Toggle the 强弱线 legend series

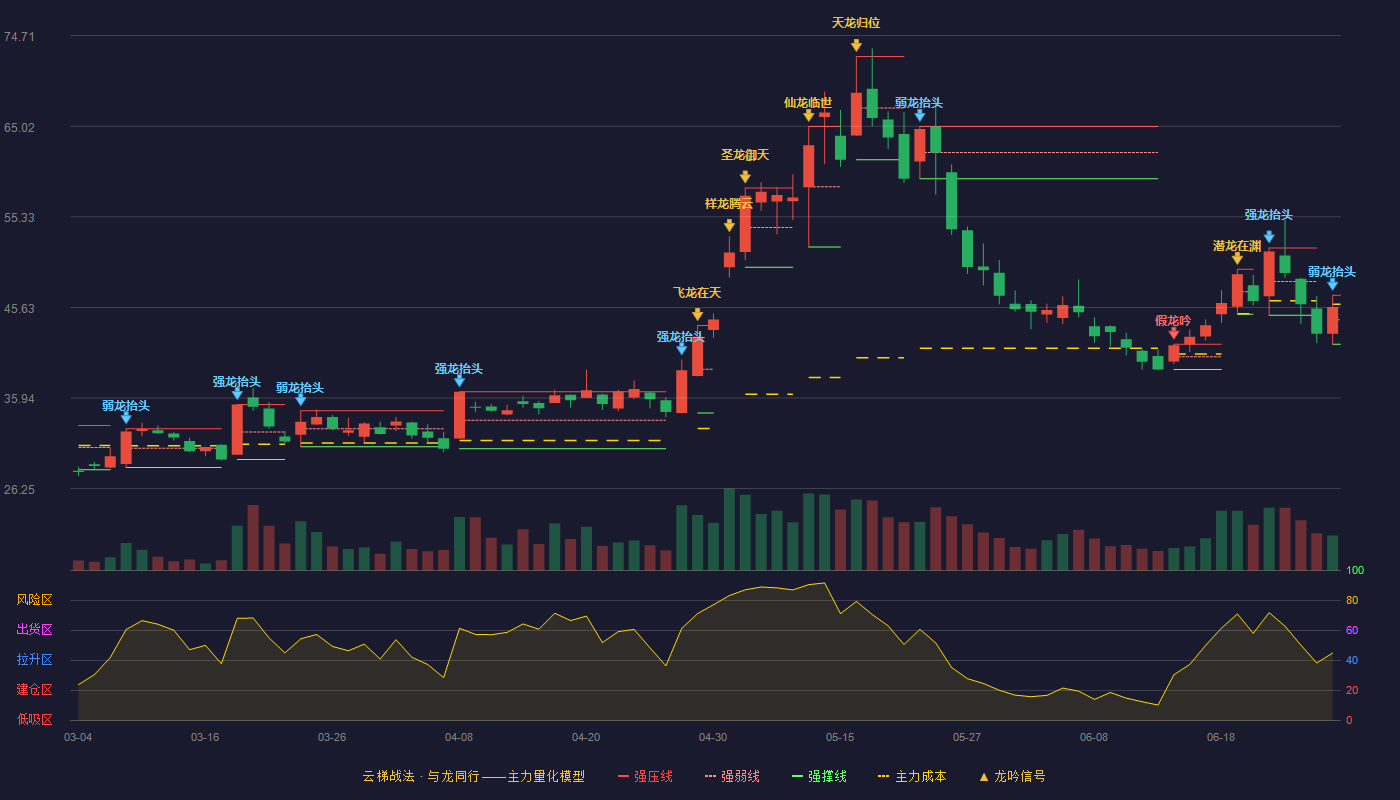pyautogui.click(x=732, y=776)
